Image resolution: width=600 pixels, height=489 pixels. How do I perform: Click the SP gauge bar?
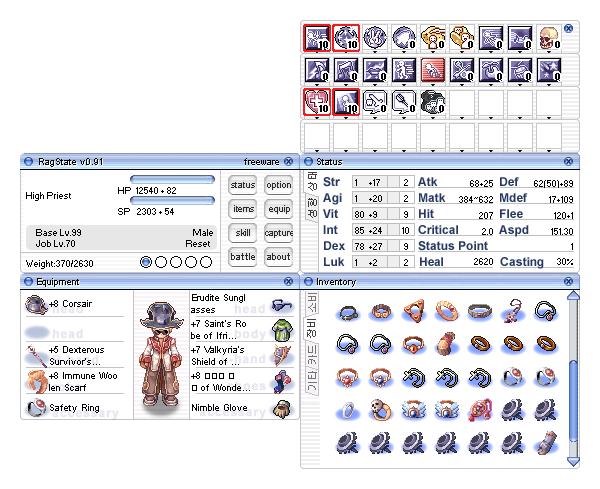[x=173, y=200]
